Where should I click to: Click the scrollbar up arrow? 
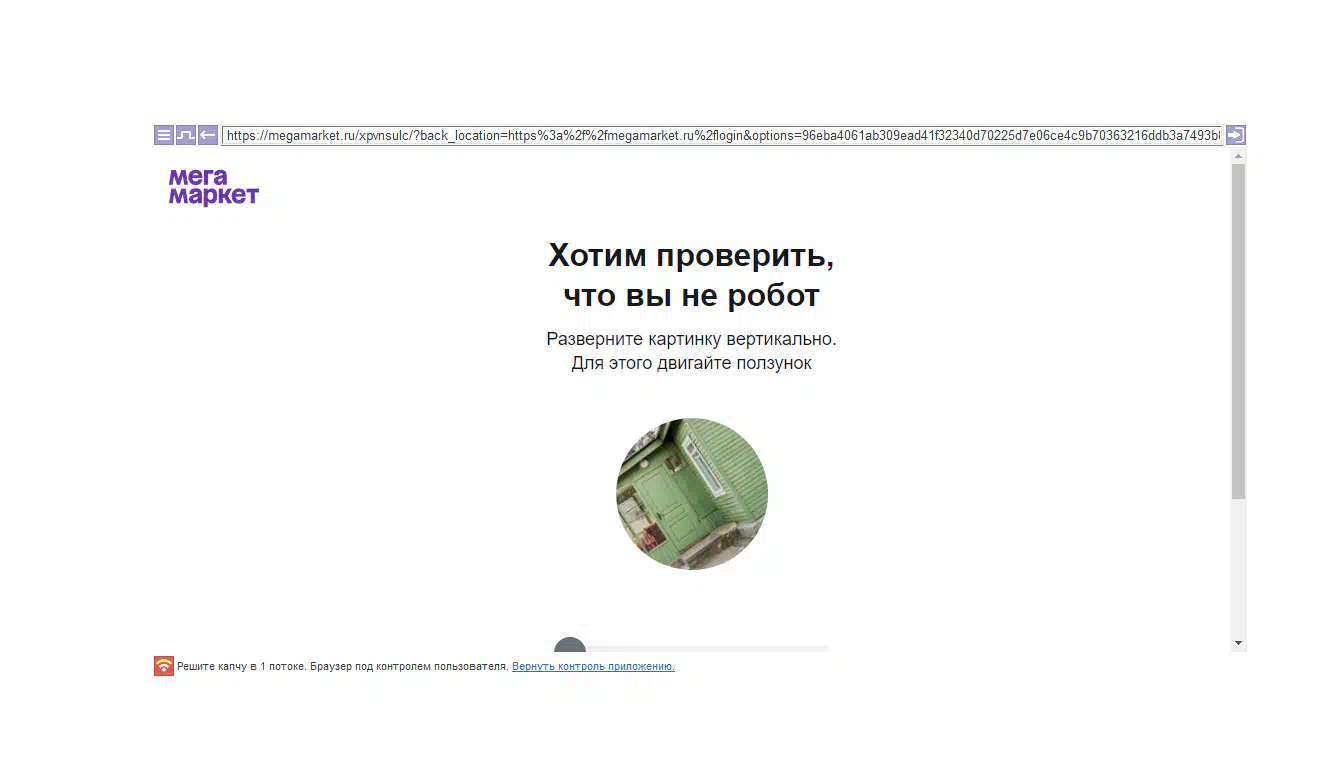coord(1239,156)
